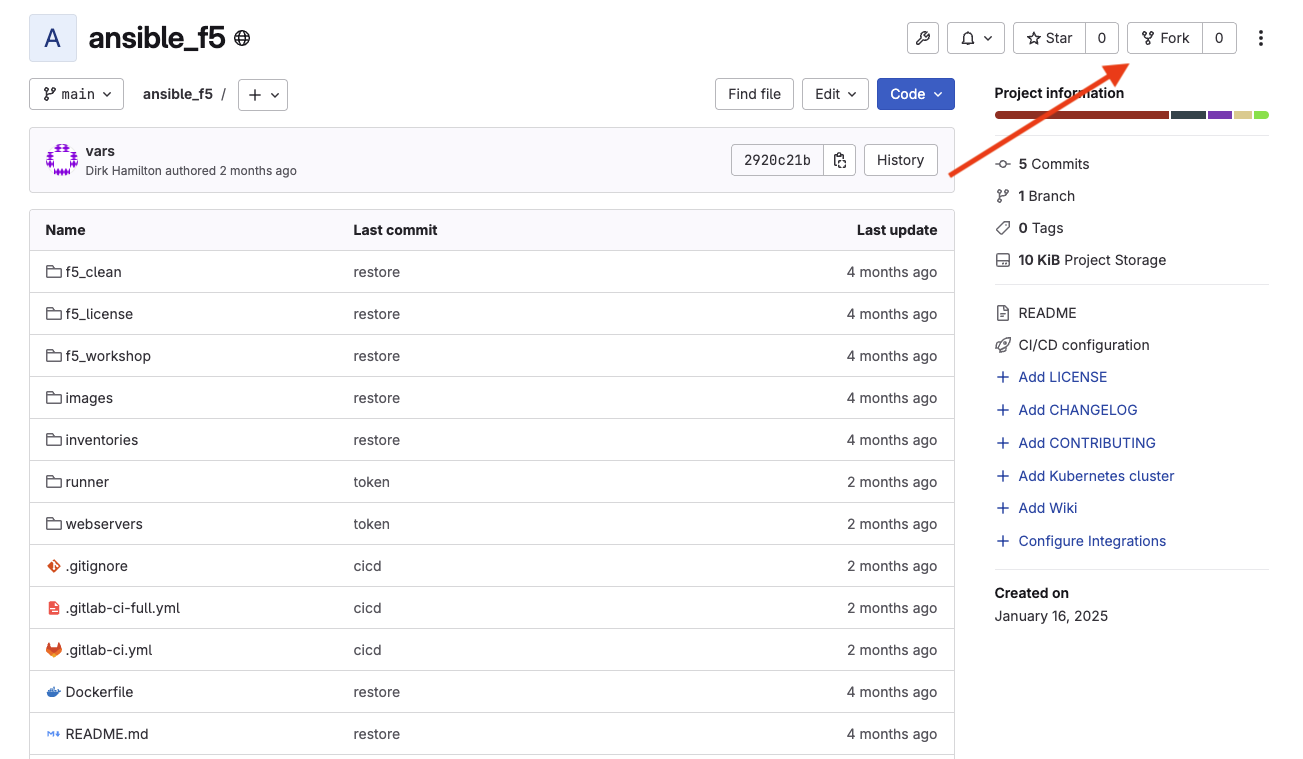This screenshot has height=759, width=1303.
Task: Open the runner folder
Action: tap(87, 482)
